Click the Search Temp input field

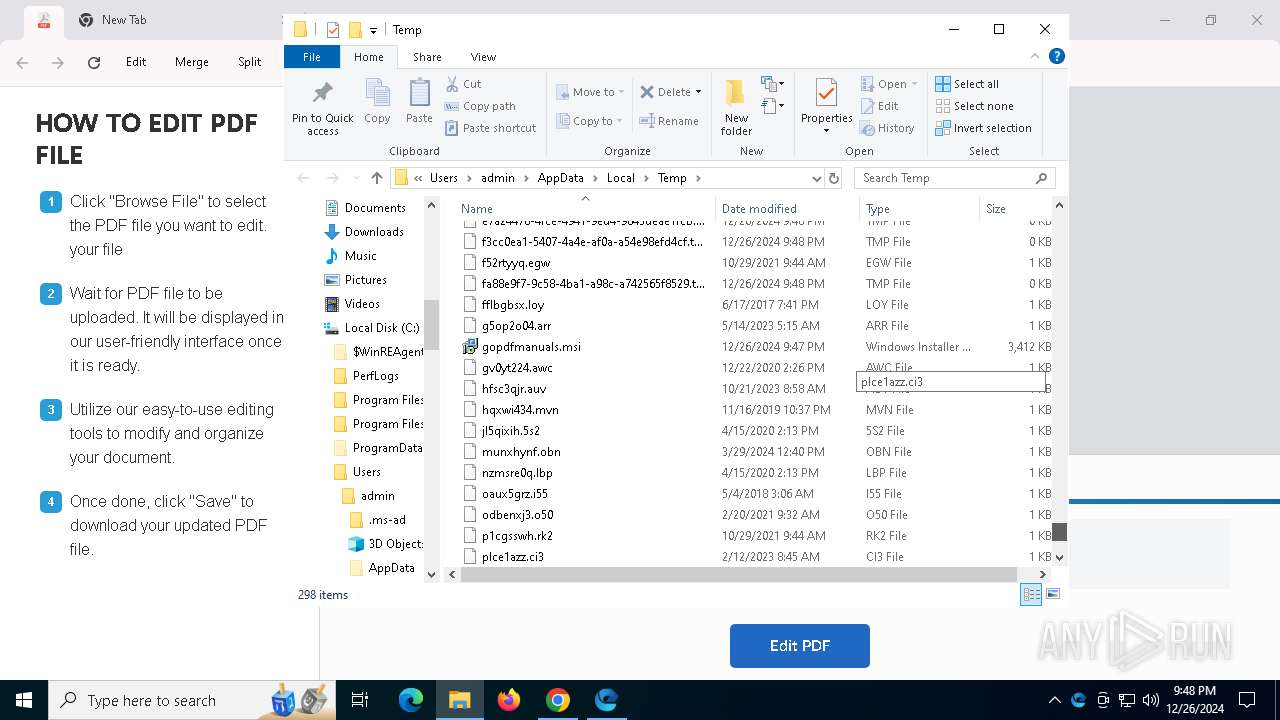click(x=946, y=178)
